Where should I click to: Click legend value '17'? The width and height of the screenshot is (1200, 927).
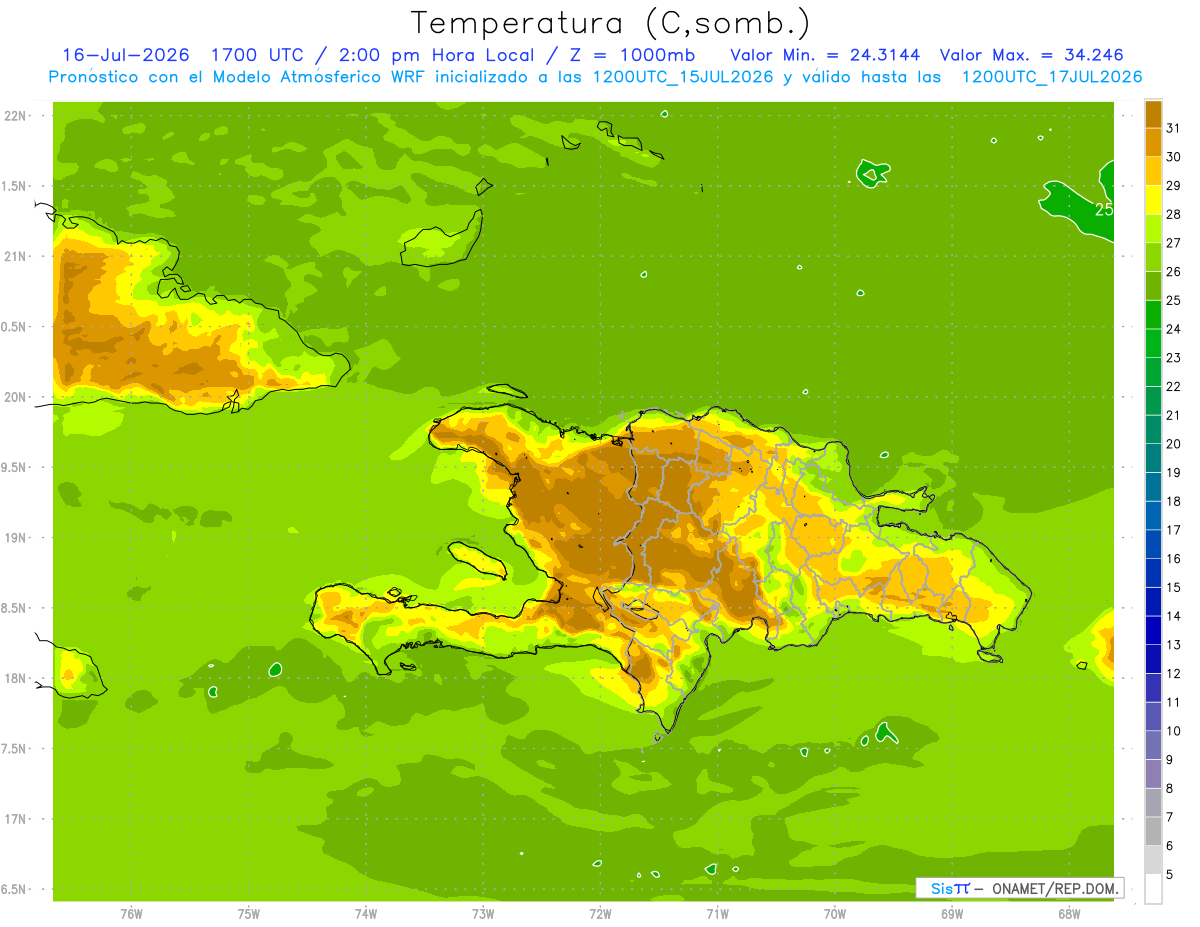point(1173,530)
